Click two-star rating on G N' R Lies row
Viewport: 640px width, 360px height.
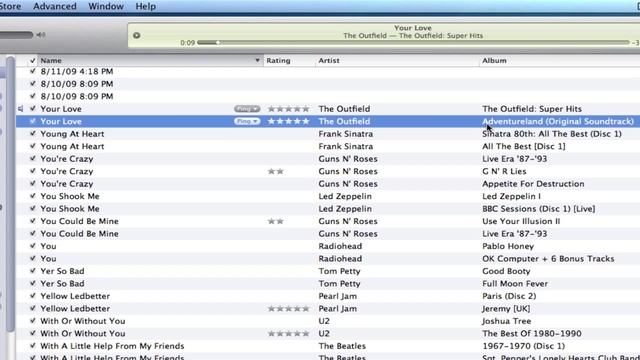276,171
